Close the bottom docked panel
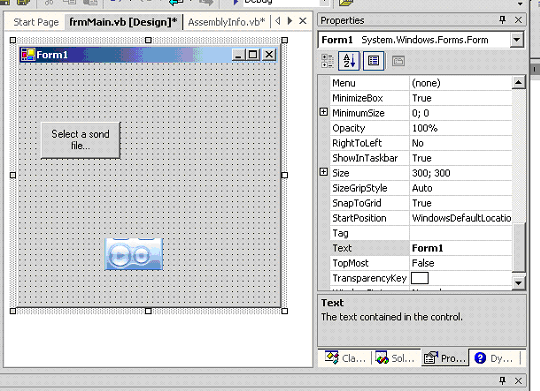 pos(518,381)
